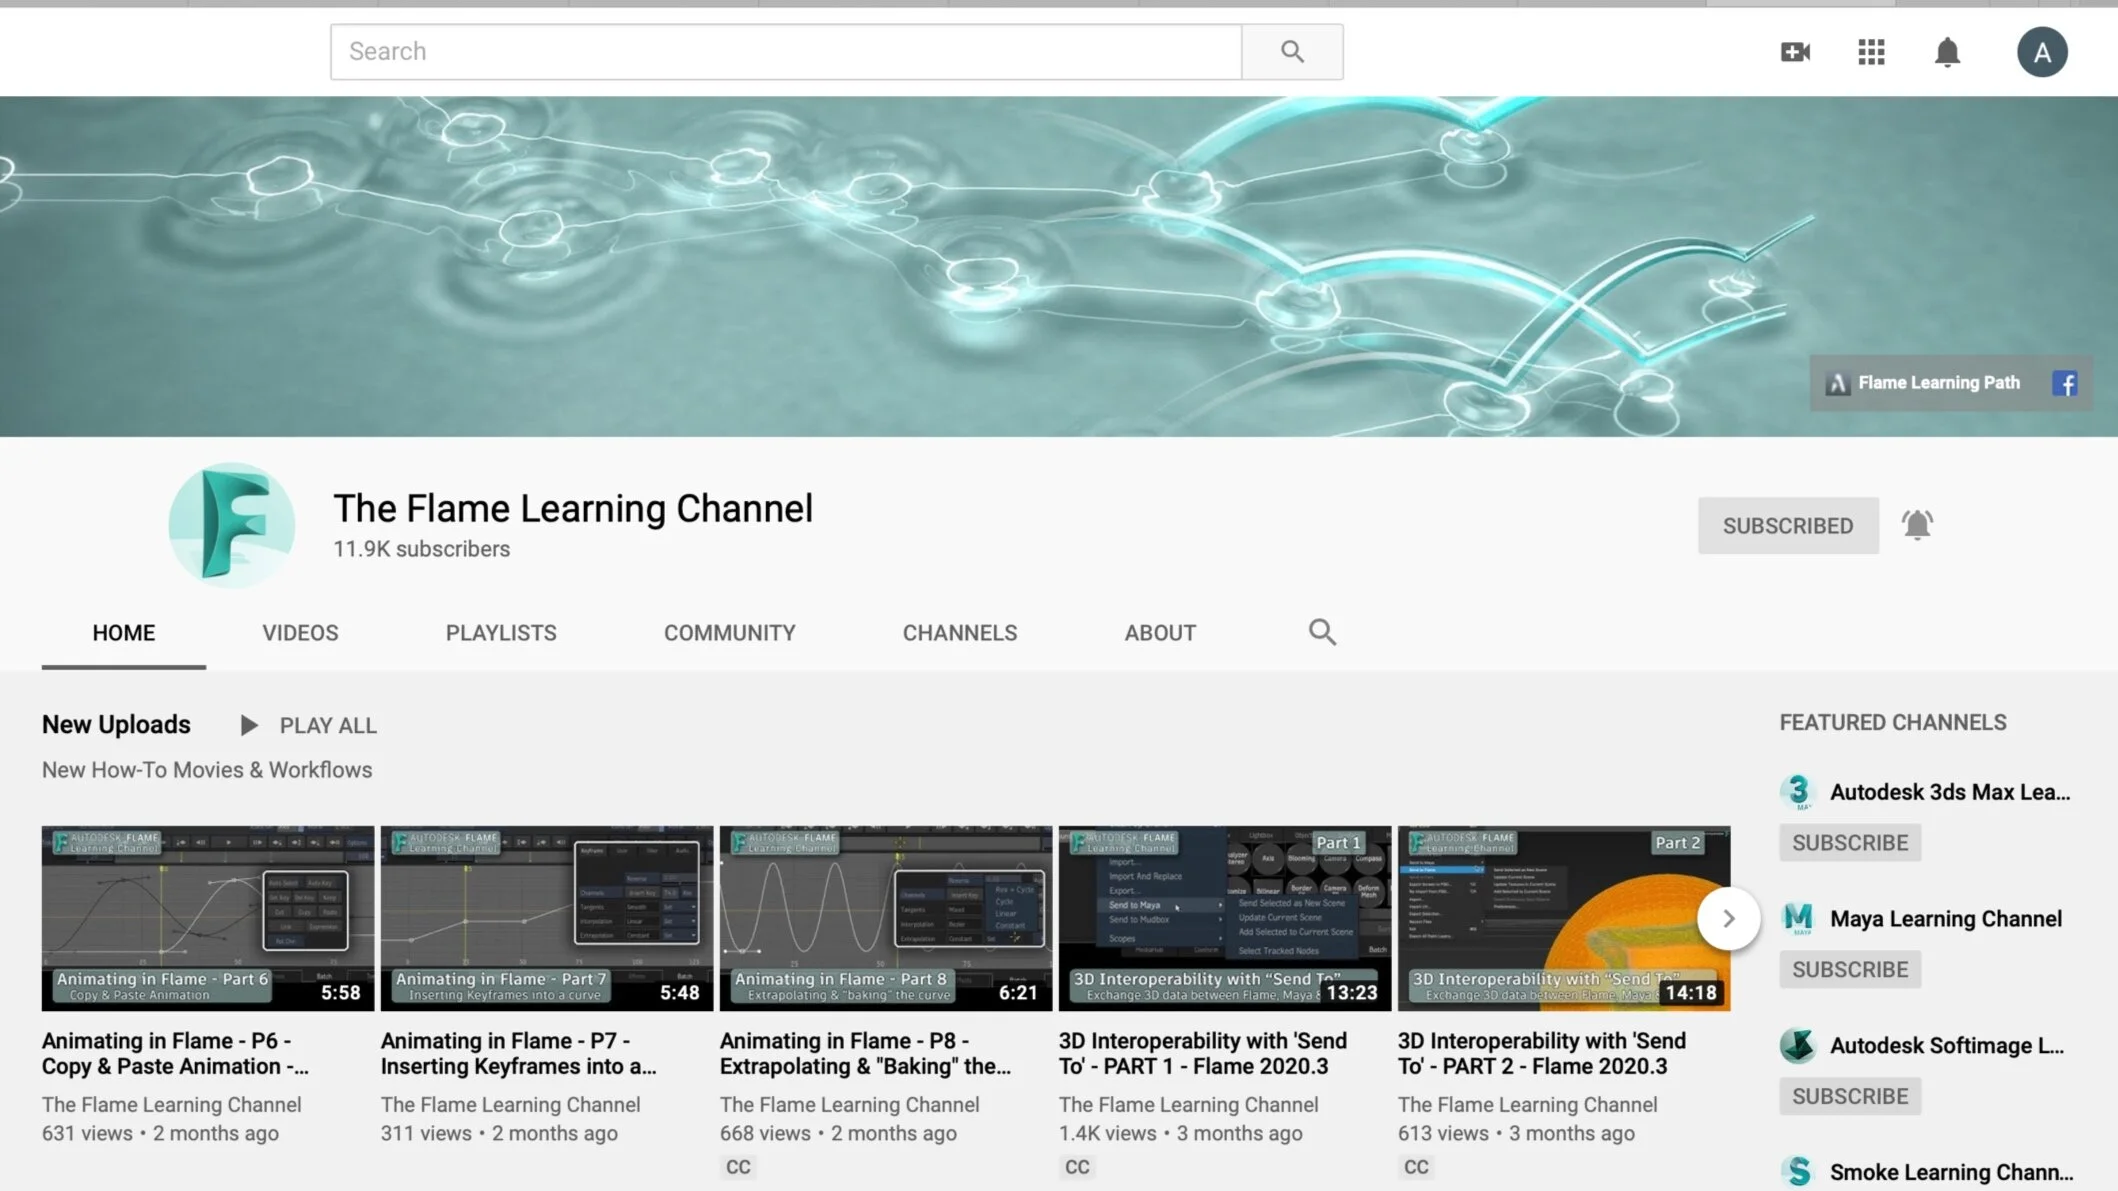Click the Flame channel logo avatar

click(232, 524)
